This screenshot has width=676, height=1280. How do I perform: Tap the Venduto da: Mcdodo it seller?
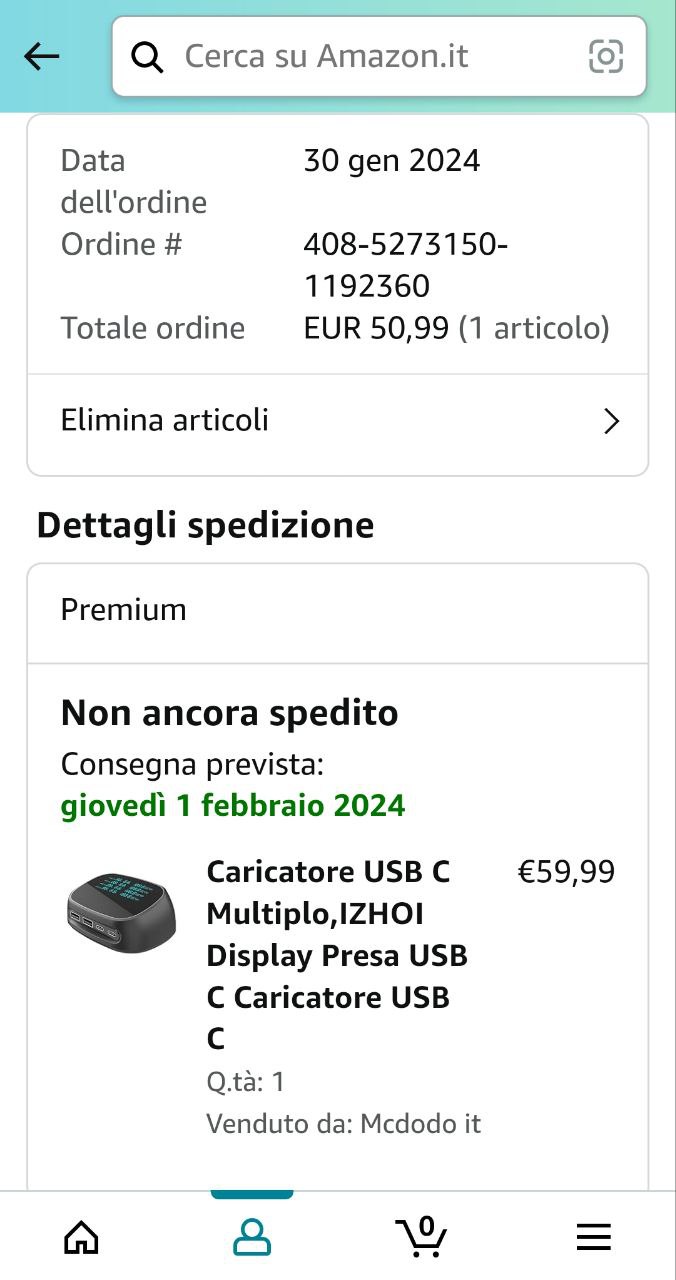click(343, 1123)
